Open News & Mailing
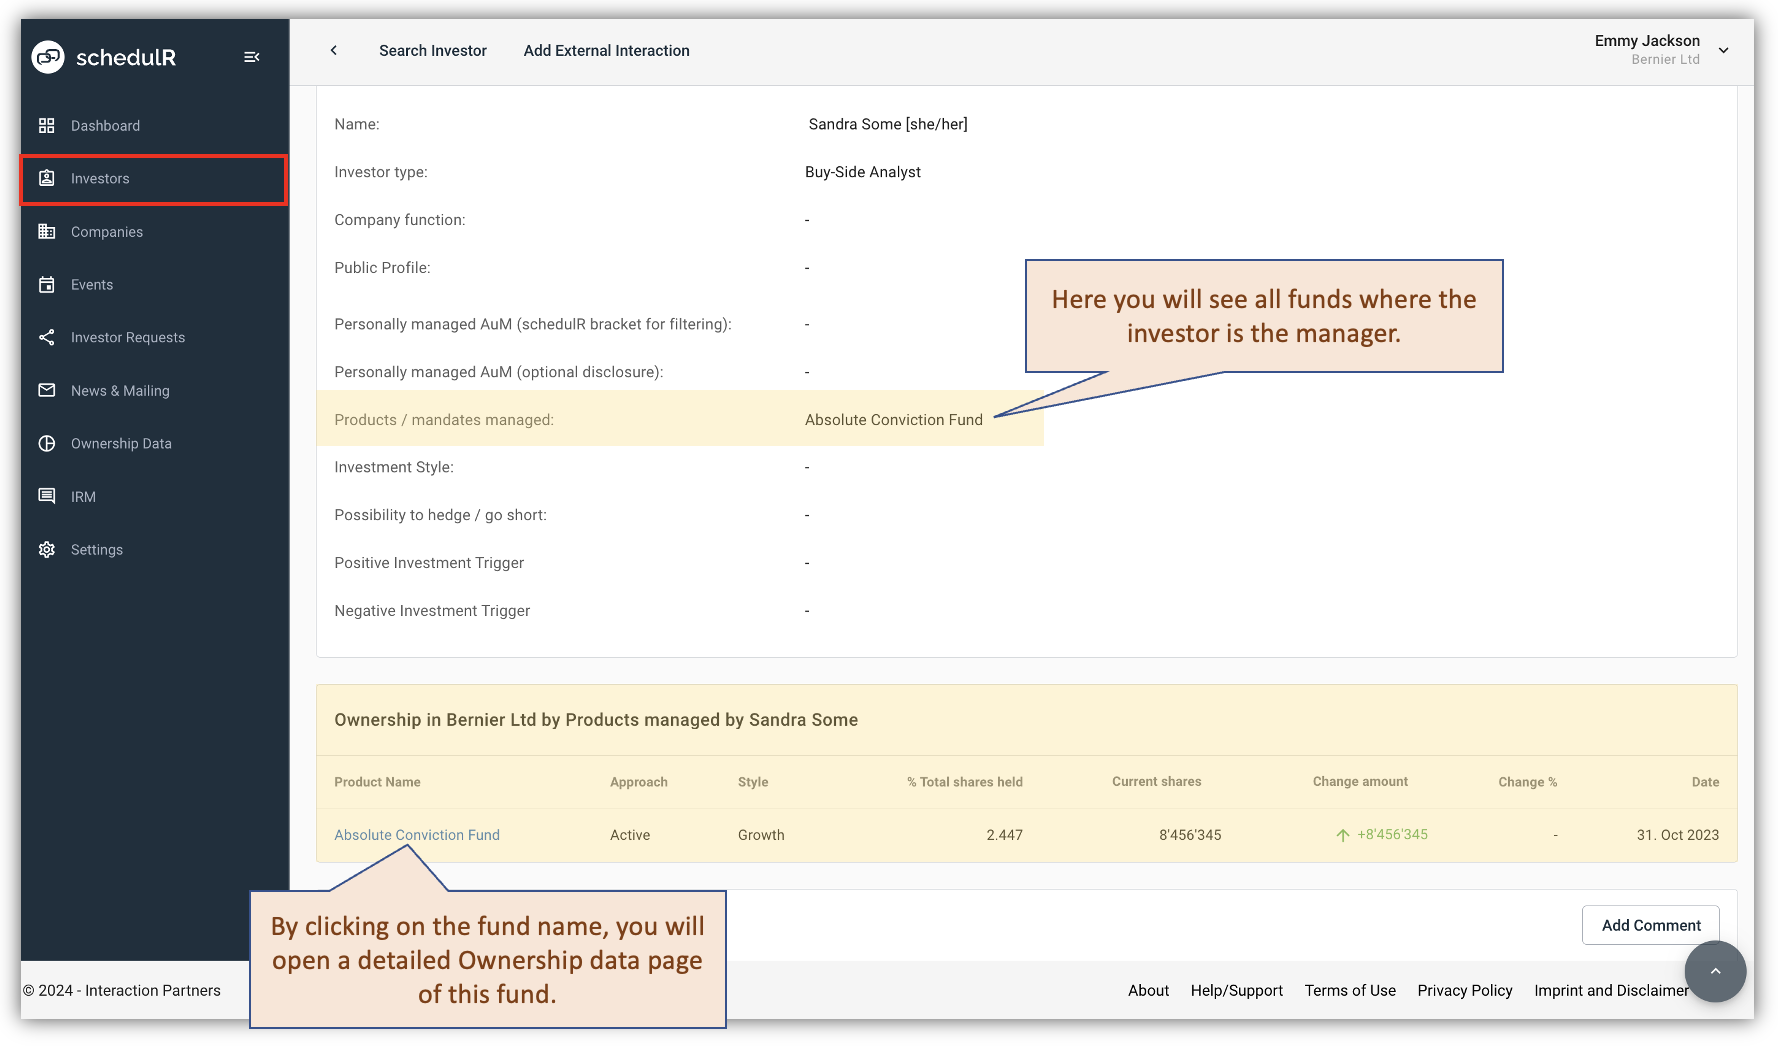 click(x=119, y=390)
